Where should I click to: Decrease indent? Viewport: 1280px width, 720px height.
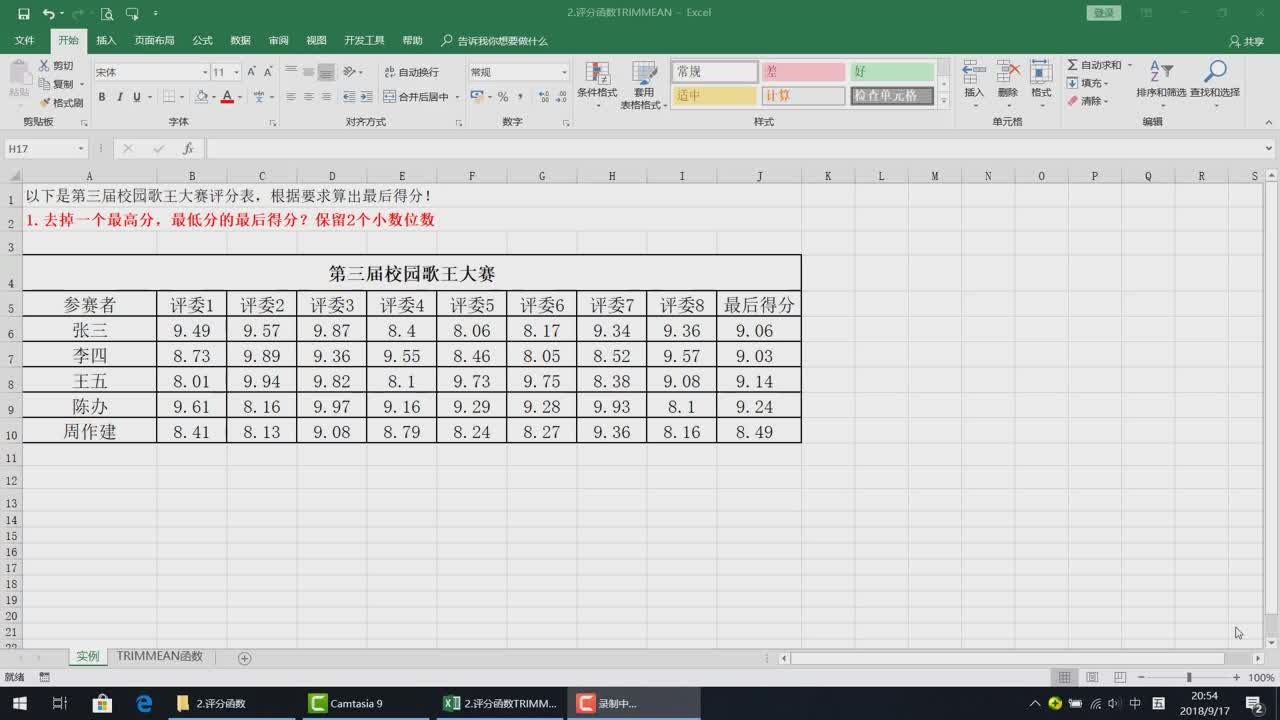[347, 97]
